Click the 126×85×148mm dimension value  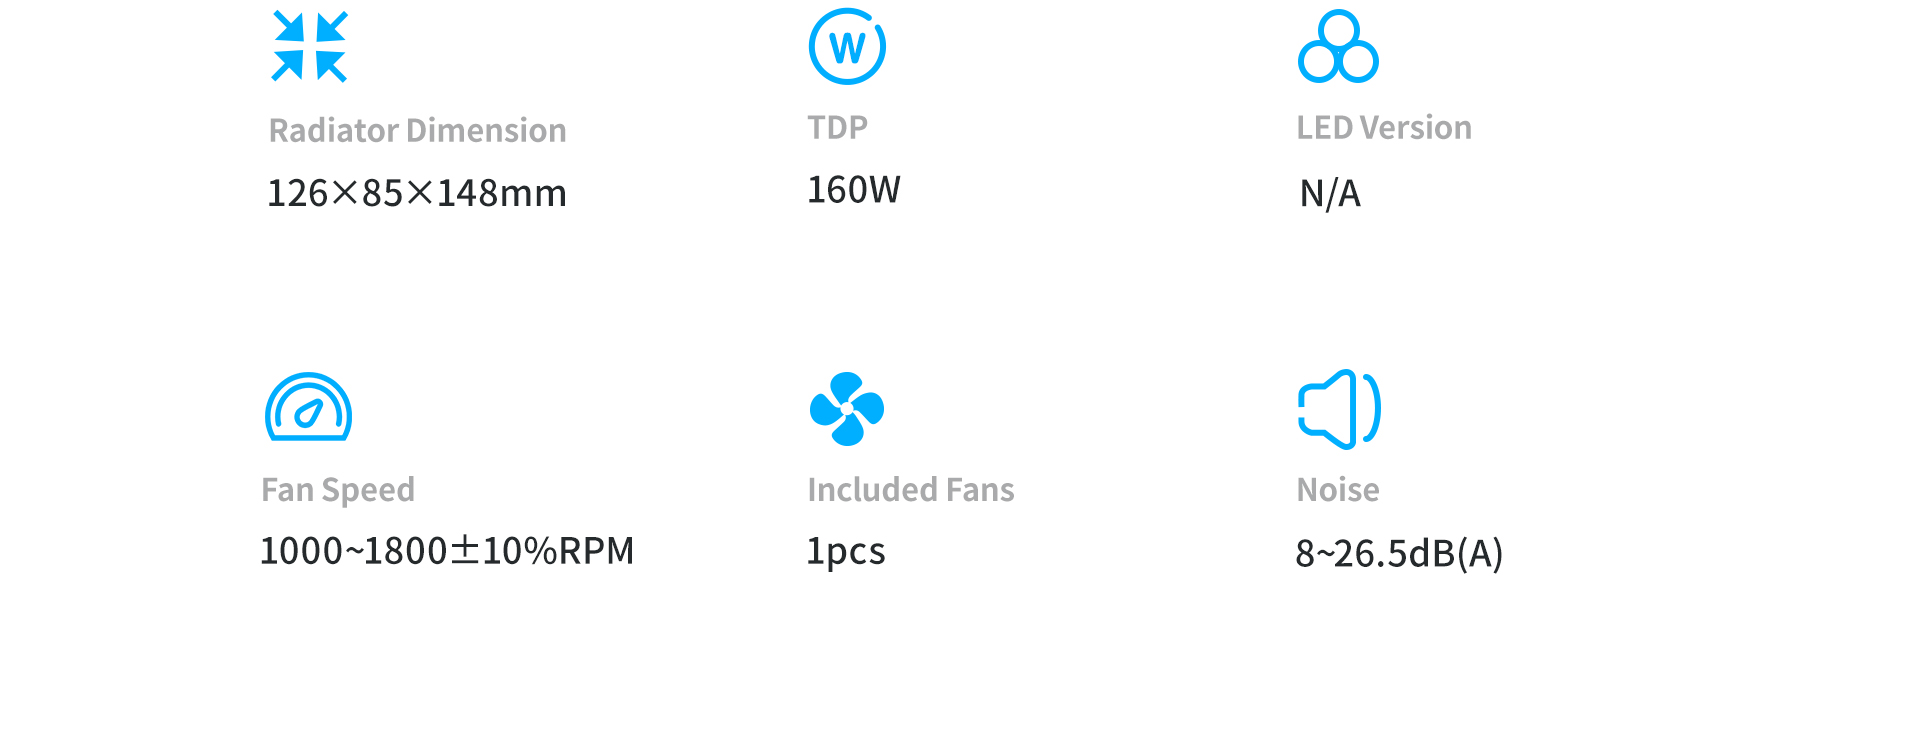(417, 193)
